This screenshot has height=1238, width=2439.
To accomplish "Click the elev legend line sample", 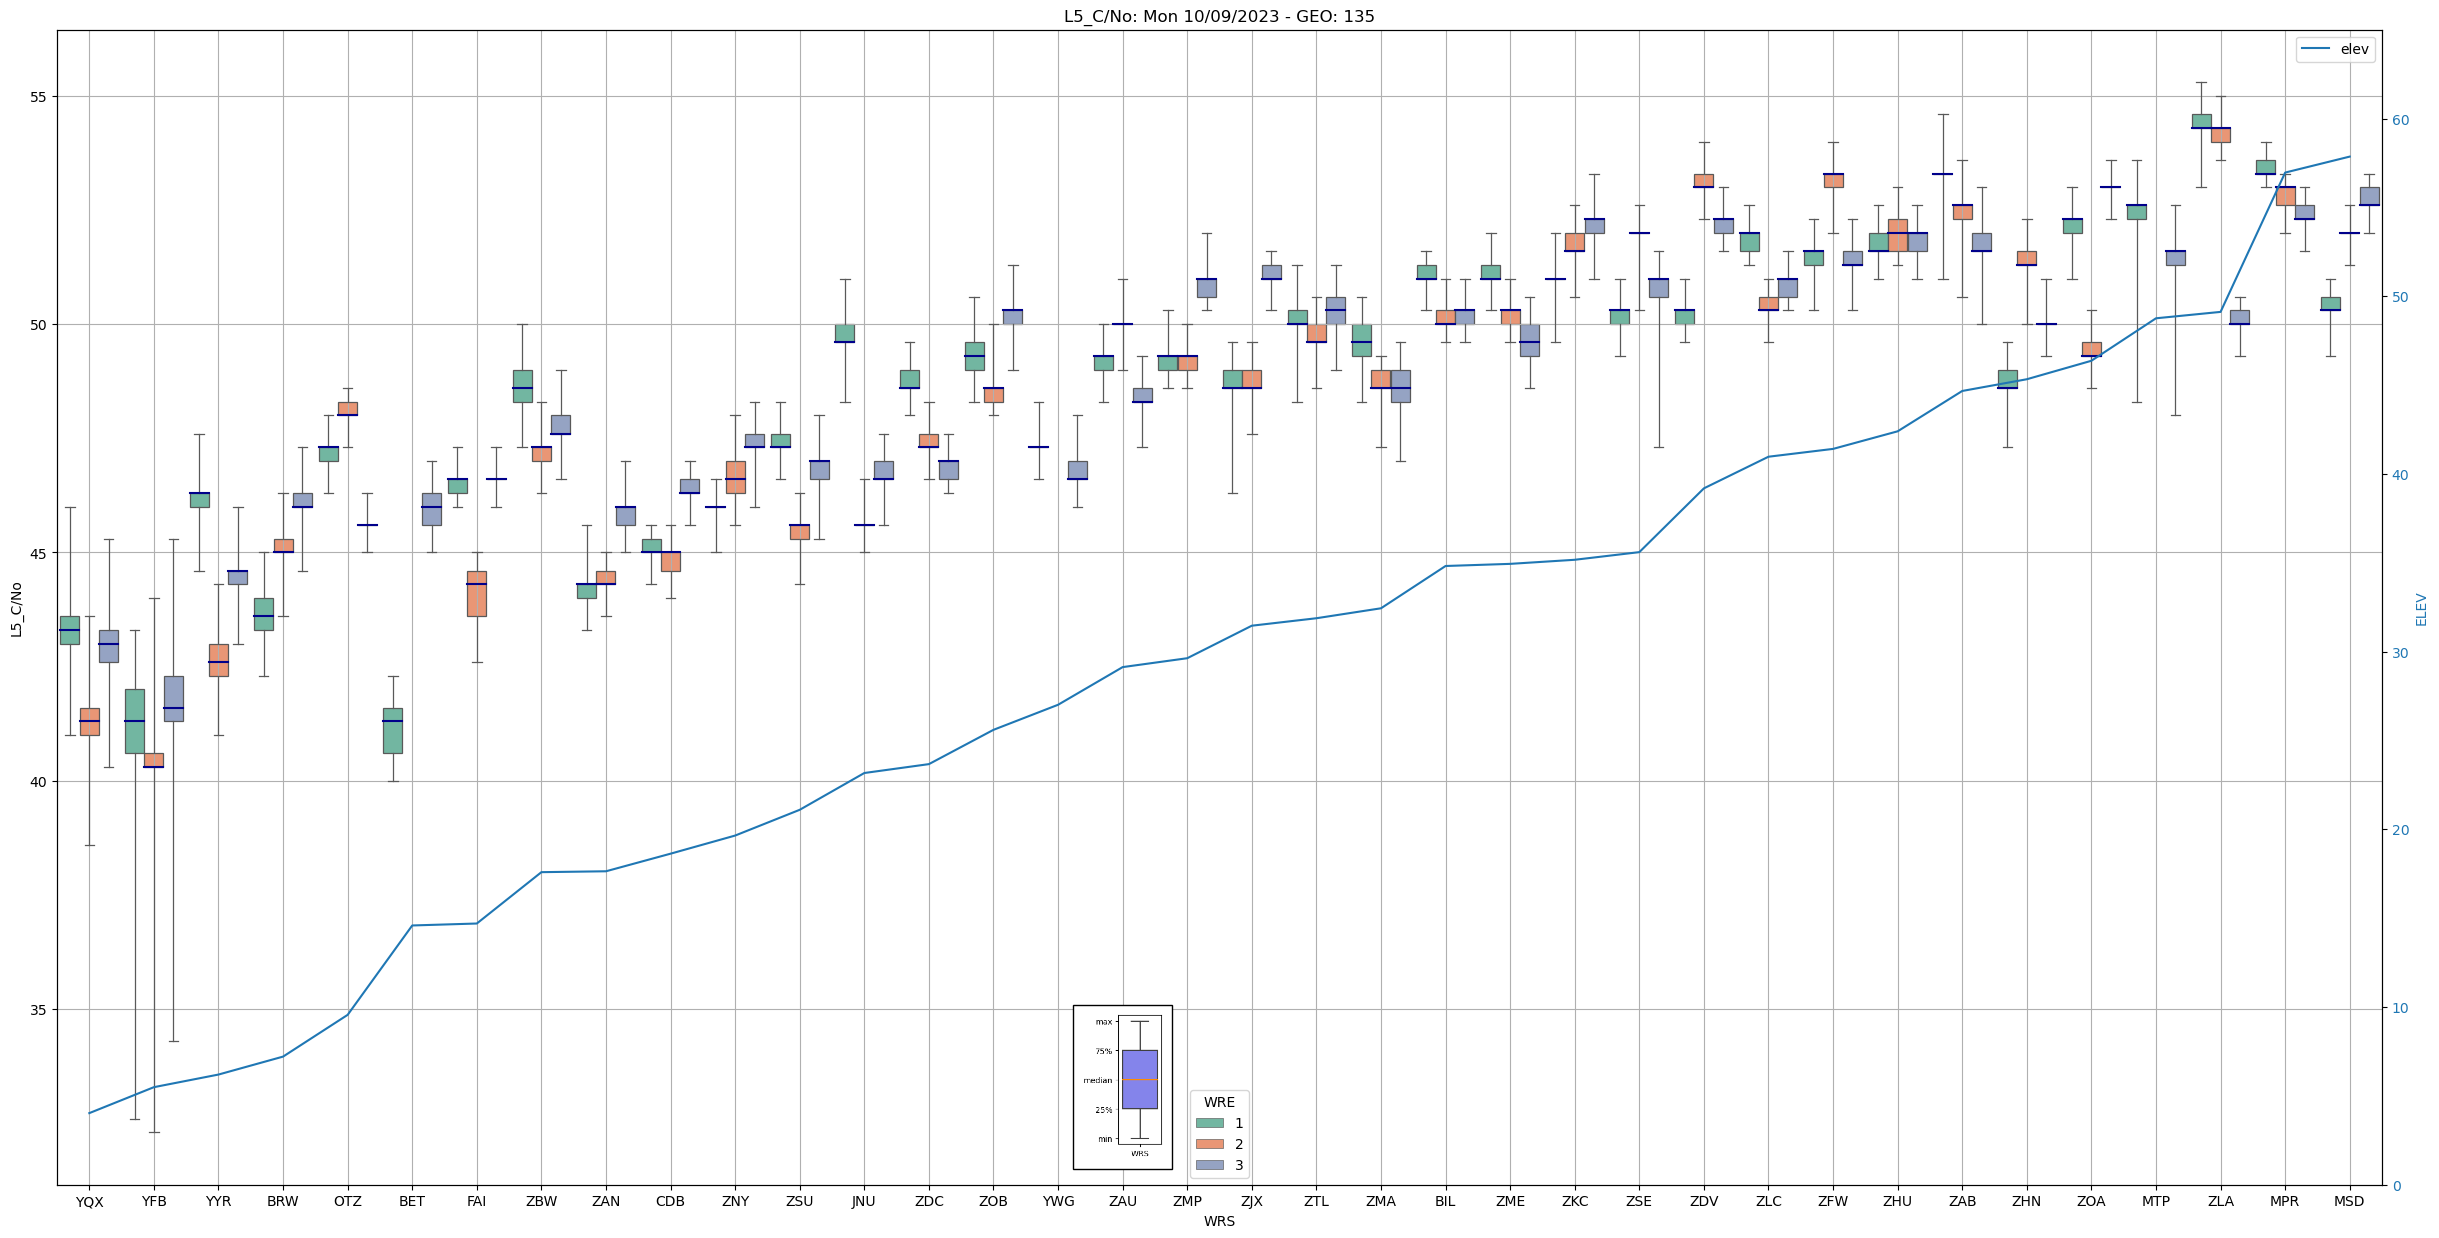I will 2315,49.
